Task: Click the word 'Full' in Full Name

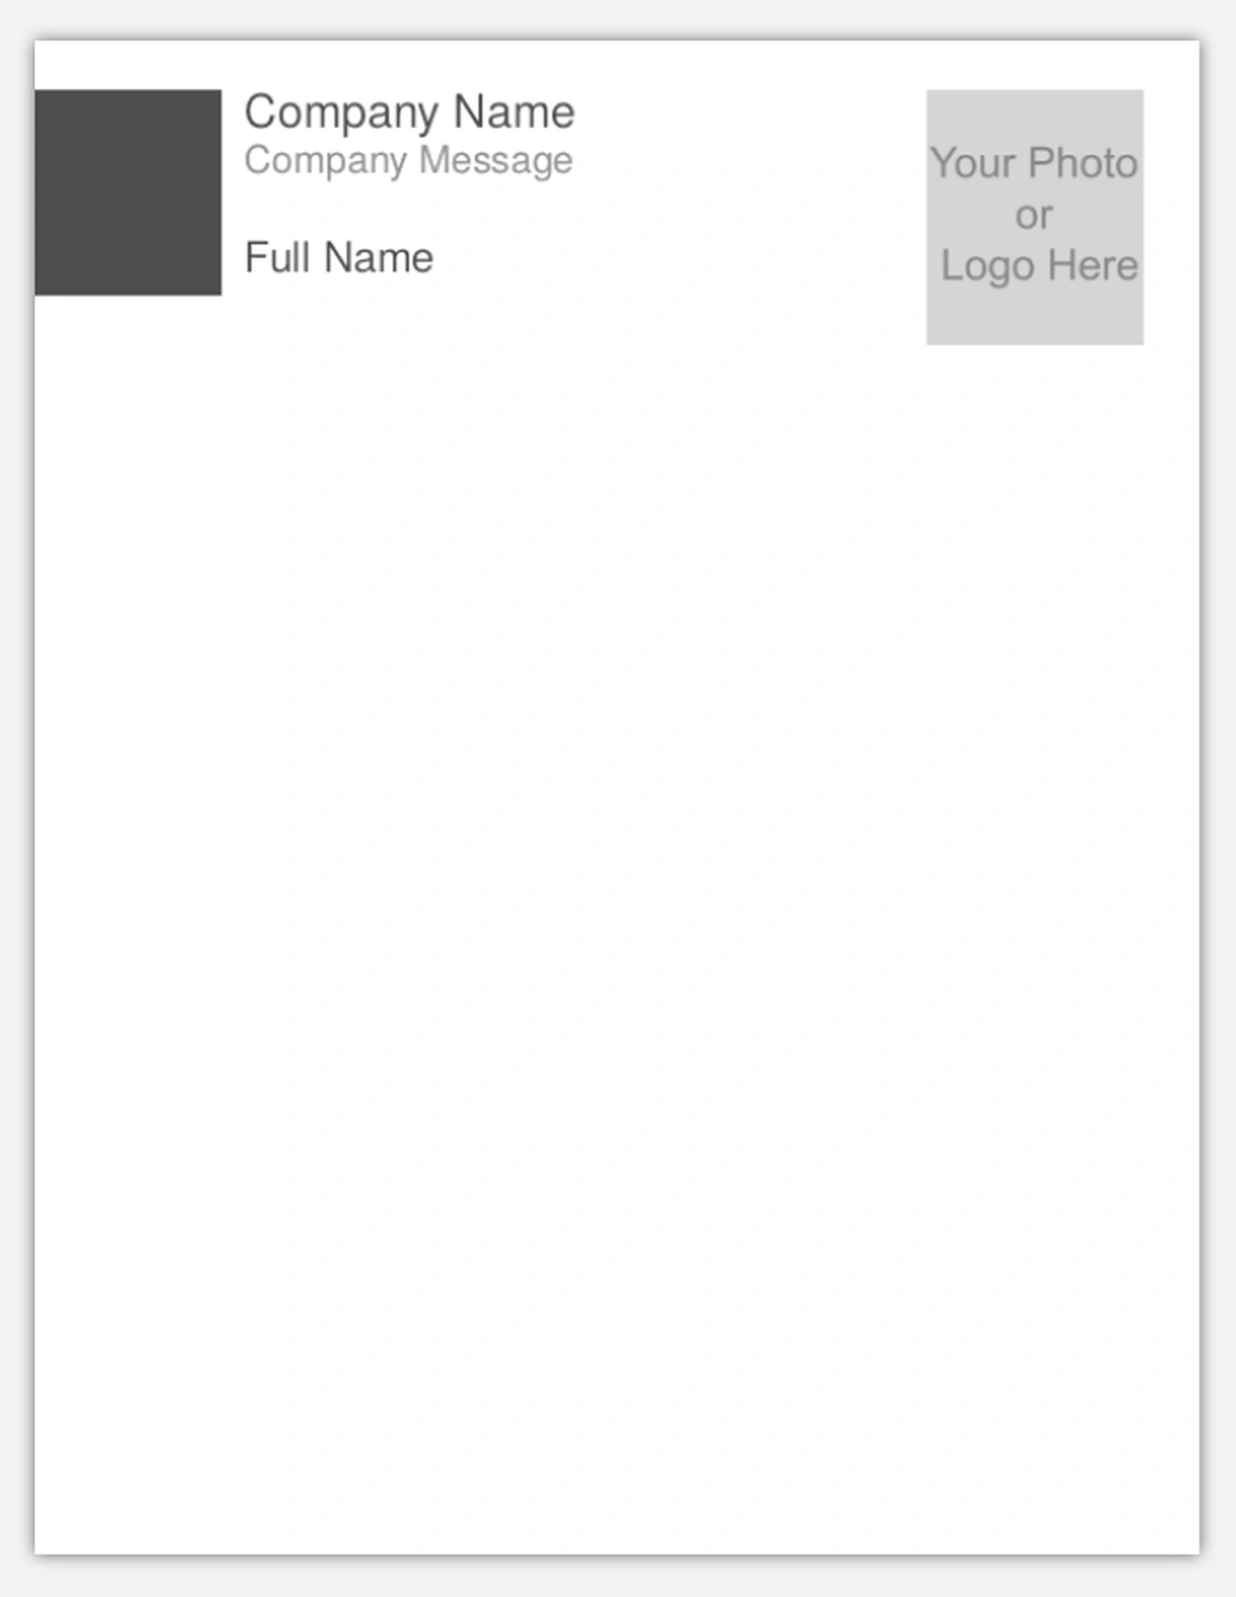Action: tap(277, 257)
